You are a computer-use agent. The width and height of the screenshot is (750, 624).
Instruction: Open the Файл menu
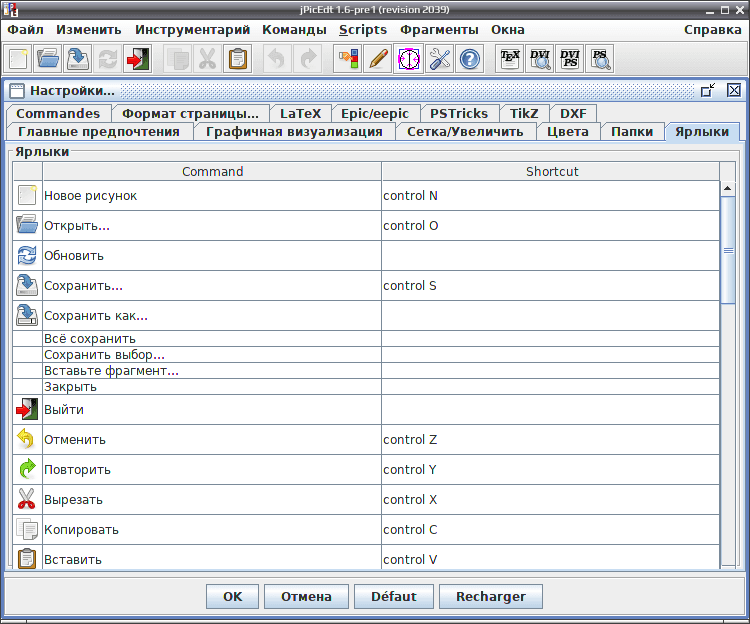[x=25, y=30]
